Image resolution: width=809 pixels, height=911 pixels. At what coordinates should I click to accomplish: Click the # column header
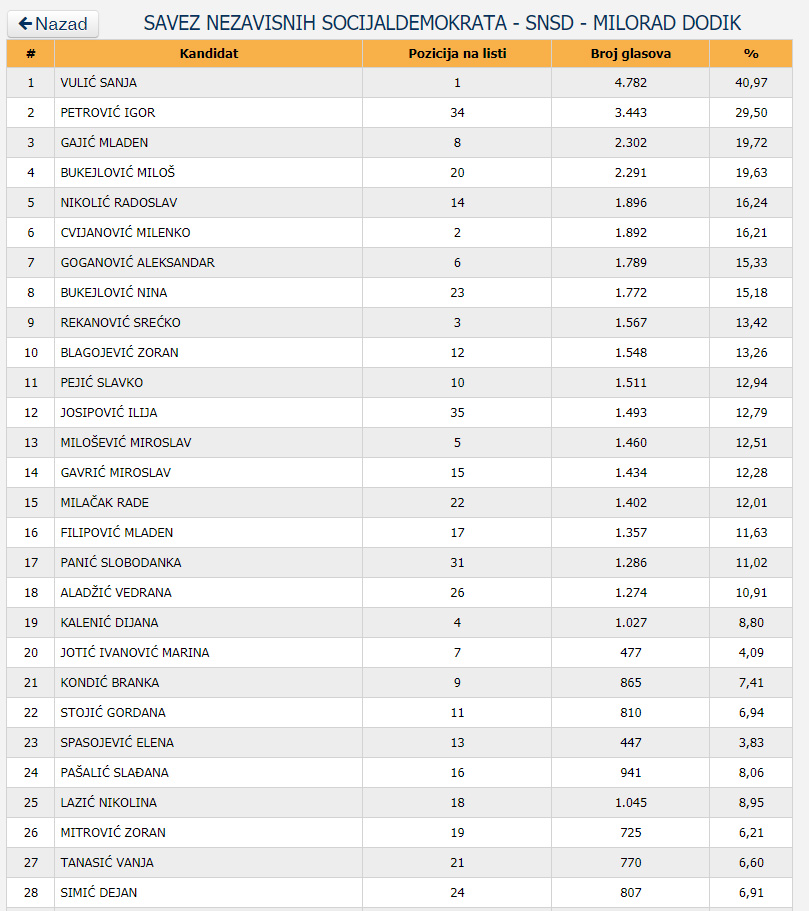[x=31, y=53]
